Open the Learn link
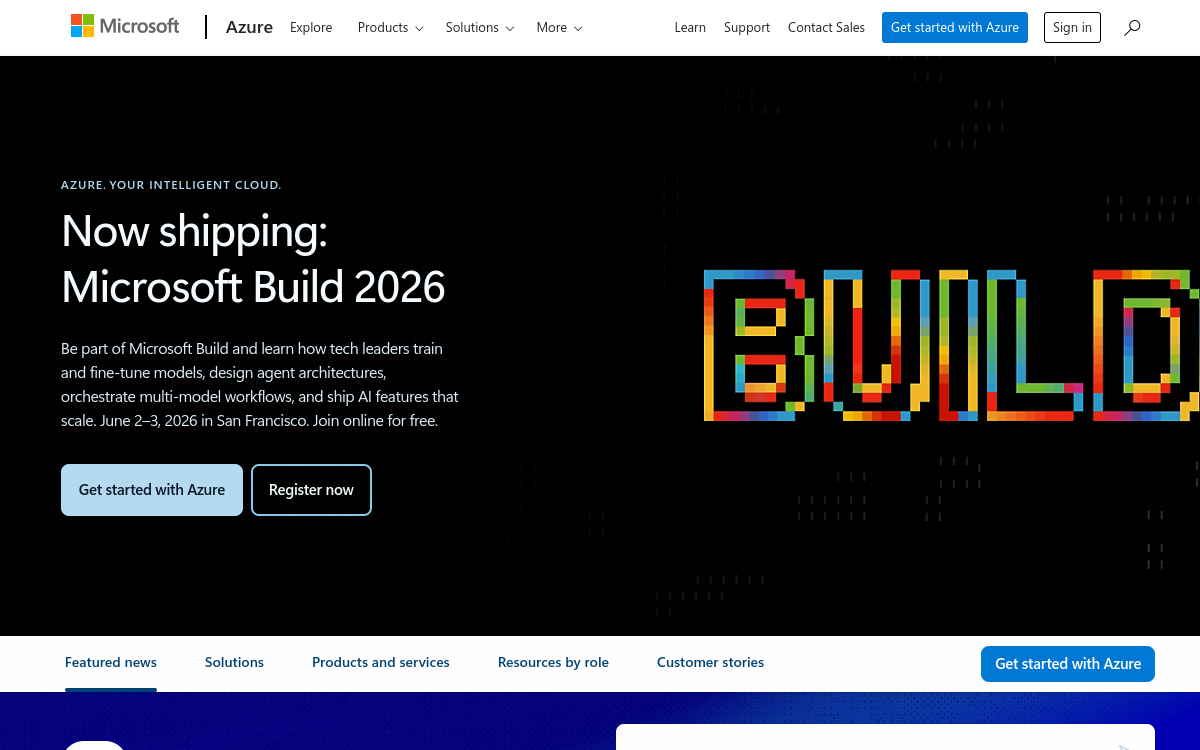1200x750 pixels. [690, 28]
